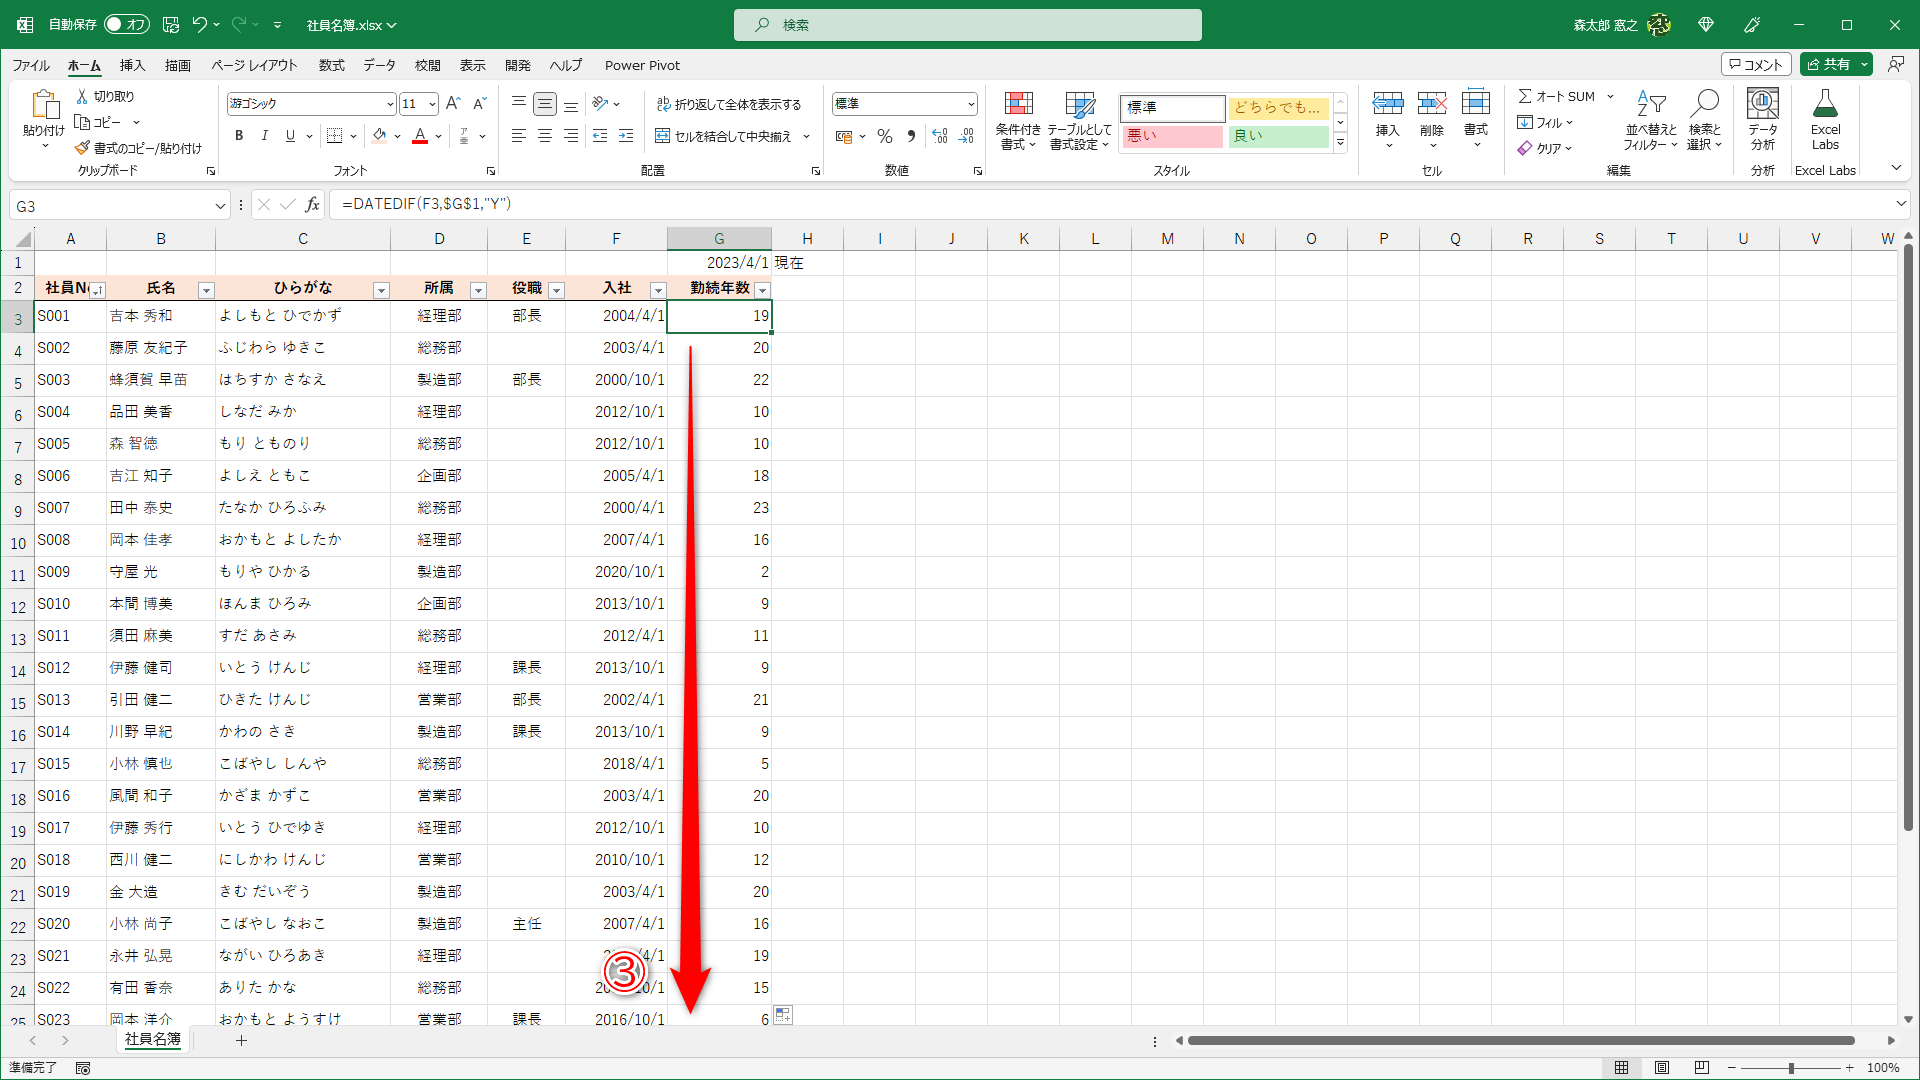Switch to the Page Layout tab

click(254, 65)
